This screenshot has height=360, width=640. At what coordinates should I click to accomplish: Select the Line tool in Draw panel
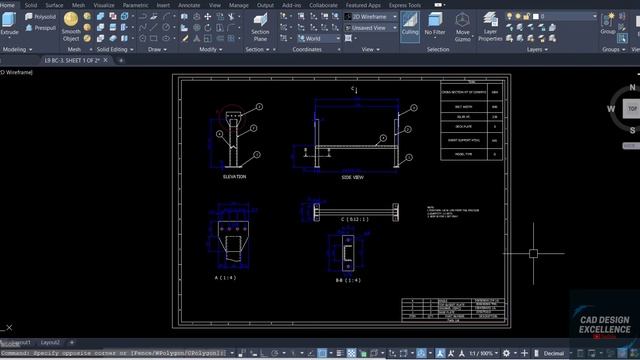(153, 28)
